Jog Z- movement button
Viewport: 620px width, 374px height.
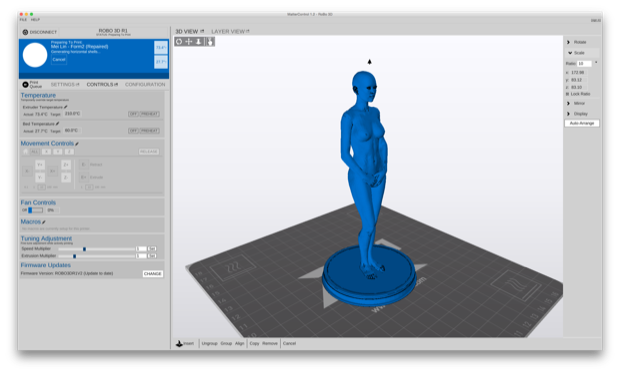[x=66, y=178]
